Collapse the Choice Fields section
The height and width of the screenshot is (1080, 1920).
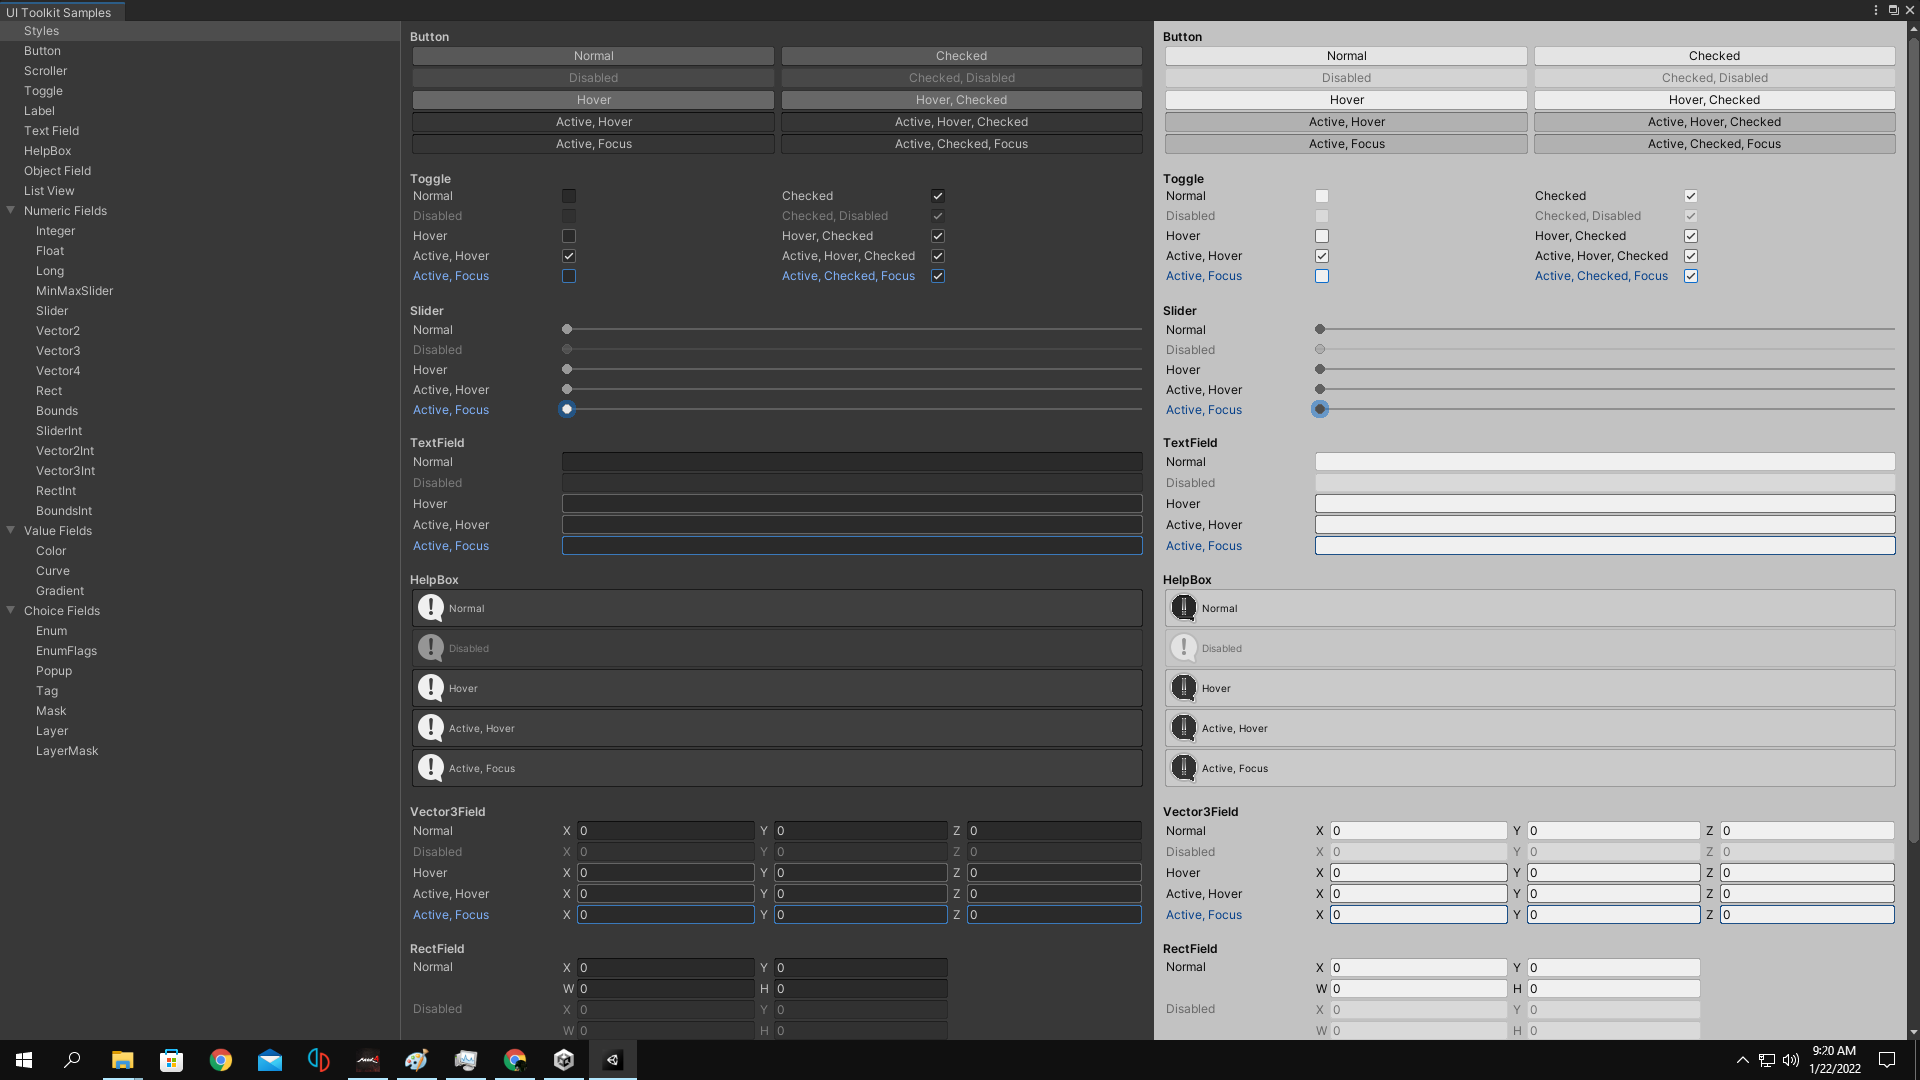click(x=10, y=610)
